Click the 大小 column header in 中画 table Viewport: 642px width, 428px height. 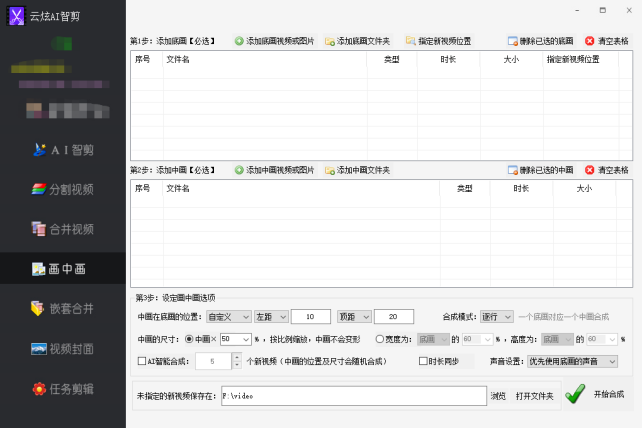[x=584, y=188]
